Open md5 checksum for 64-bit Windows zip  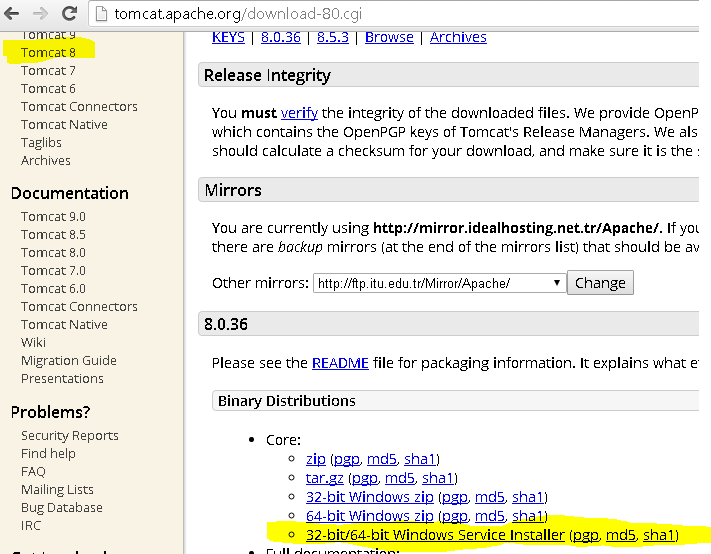point(490,516)
